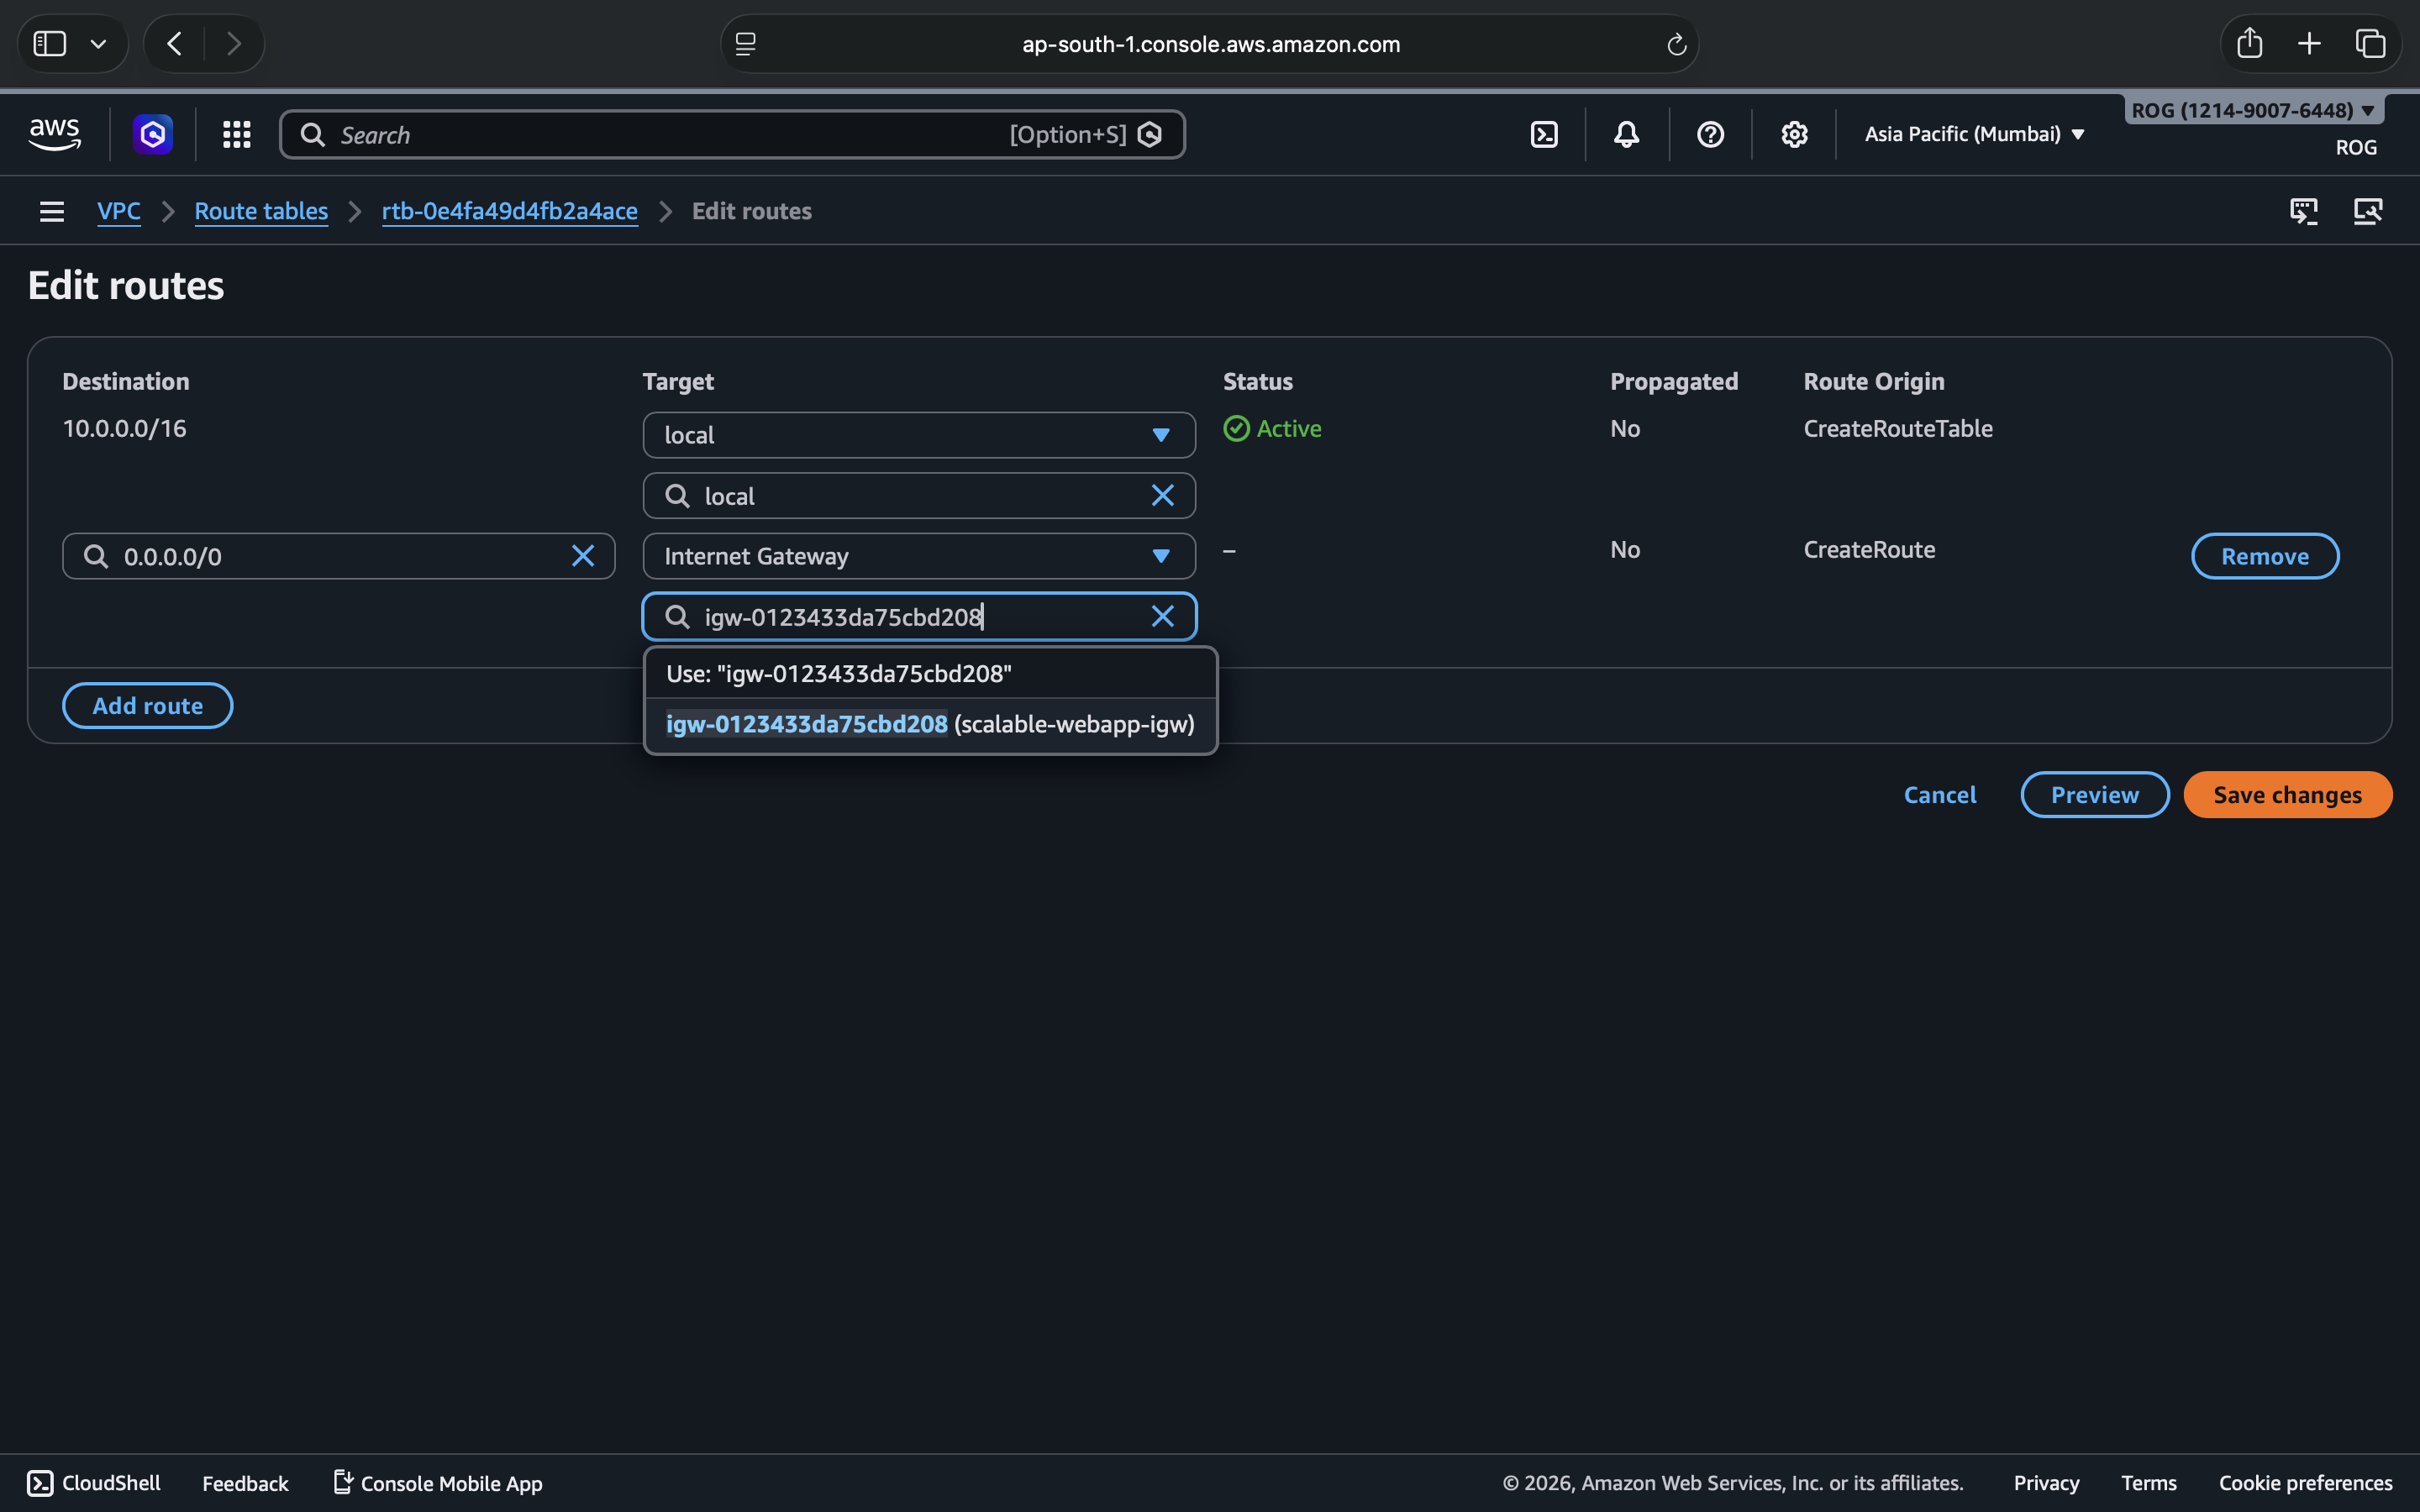Click the Add route button
This screenshot has height=1512, width=2420.
(x=147, y=706)
